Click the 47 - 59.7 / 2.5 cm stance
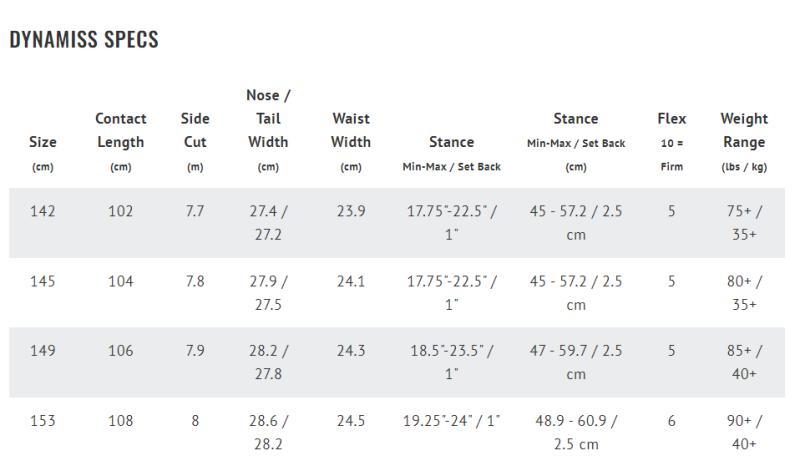 pyautogui.click(x=576, y=362)
